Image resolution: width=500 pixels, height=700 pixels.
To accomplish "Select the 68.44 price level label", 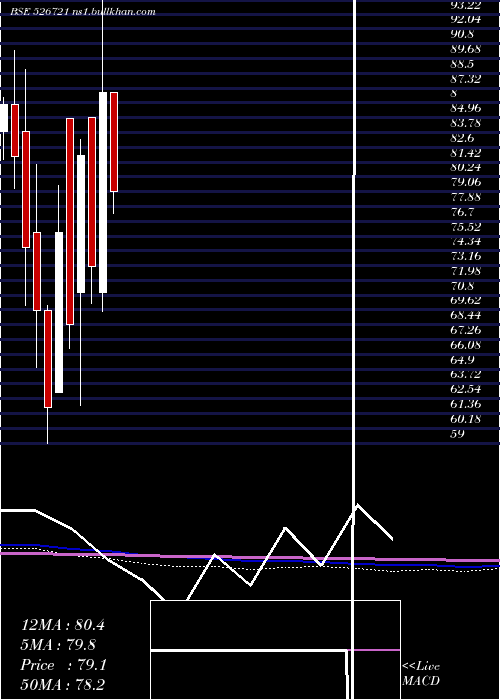I will tap(466, 315).
